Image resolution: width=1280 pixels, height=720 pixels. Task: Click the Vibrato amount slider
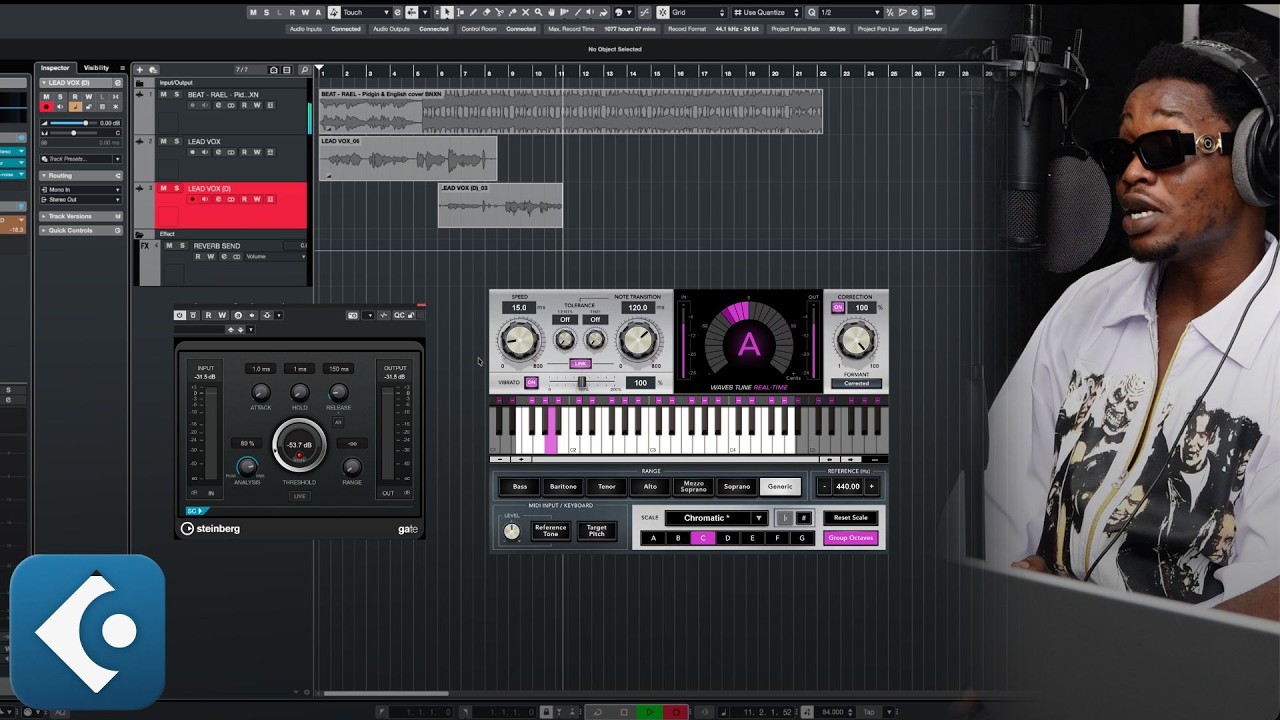582,382
